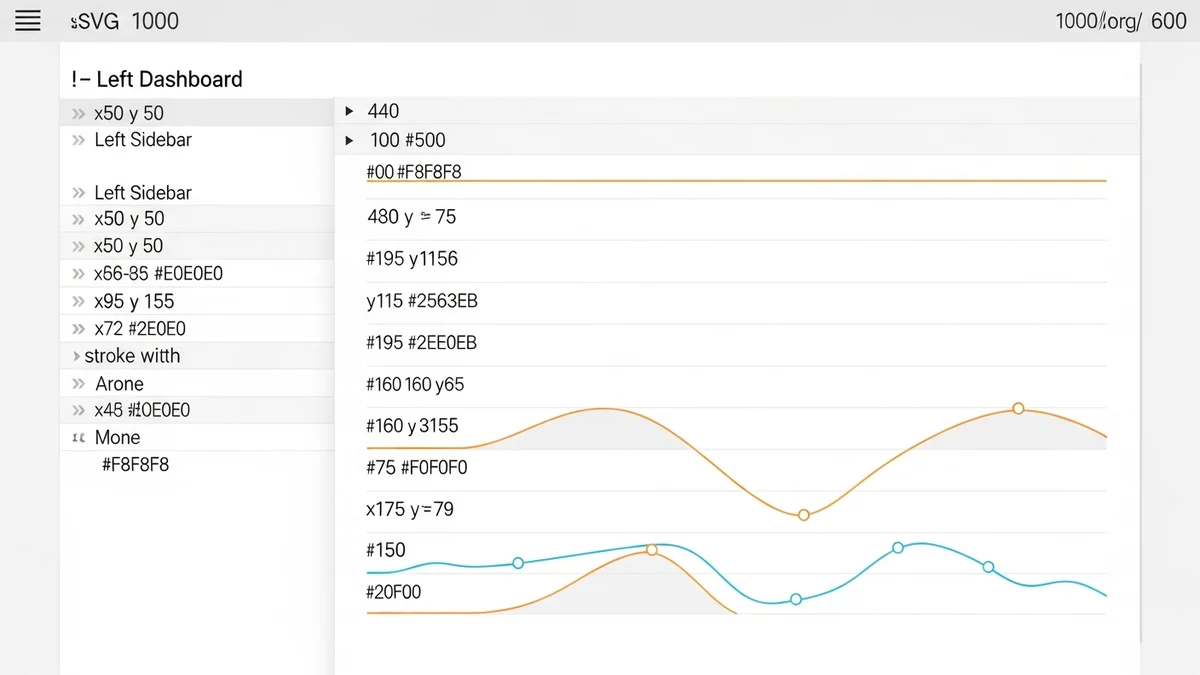Click the double-chevron beside x72 #2E0E0

[x=78, y=329]
